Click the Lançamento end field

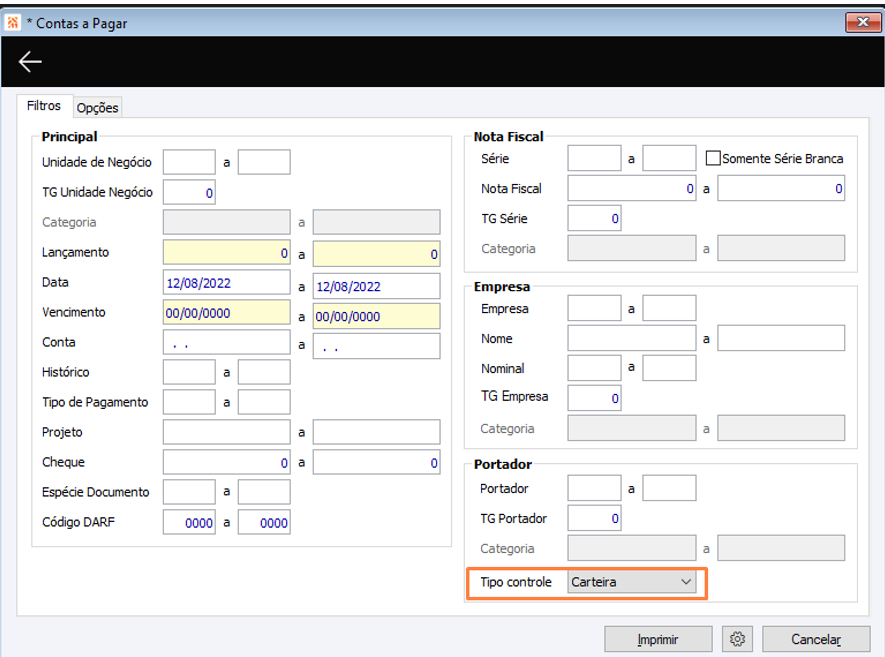(376, 253)
